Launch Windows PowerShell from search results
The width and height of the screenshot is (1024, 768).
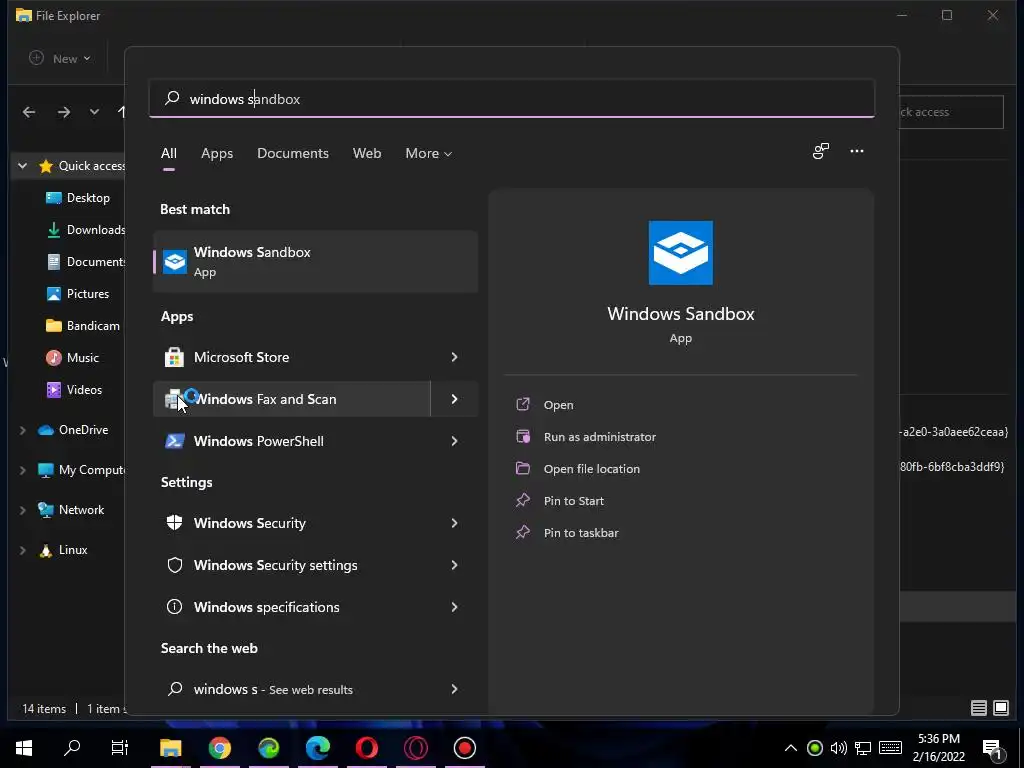click(x=292, y=441)
